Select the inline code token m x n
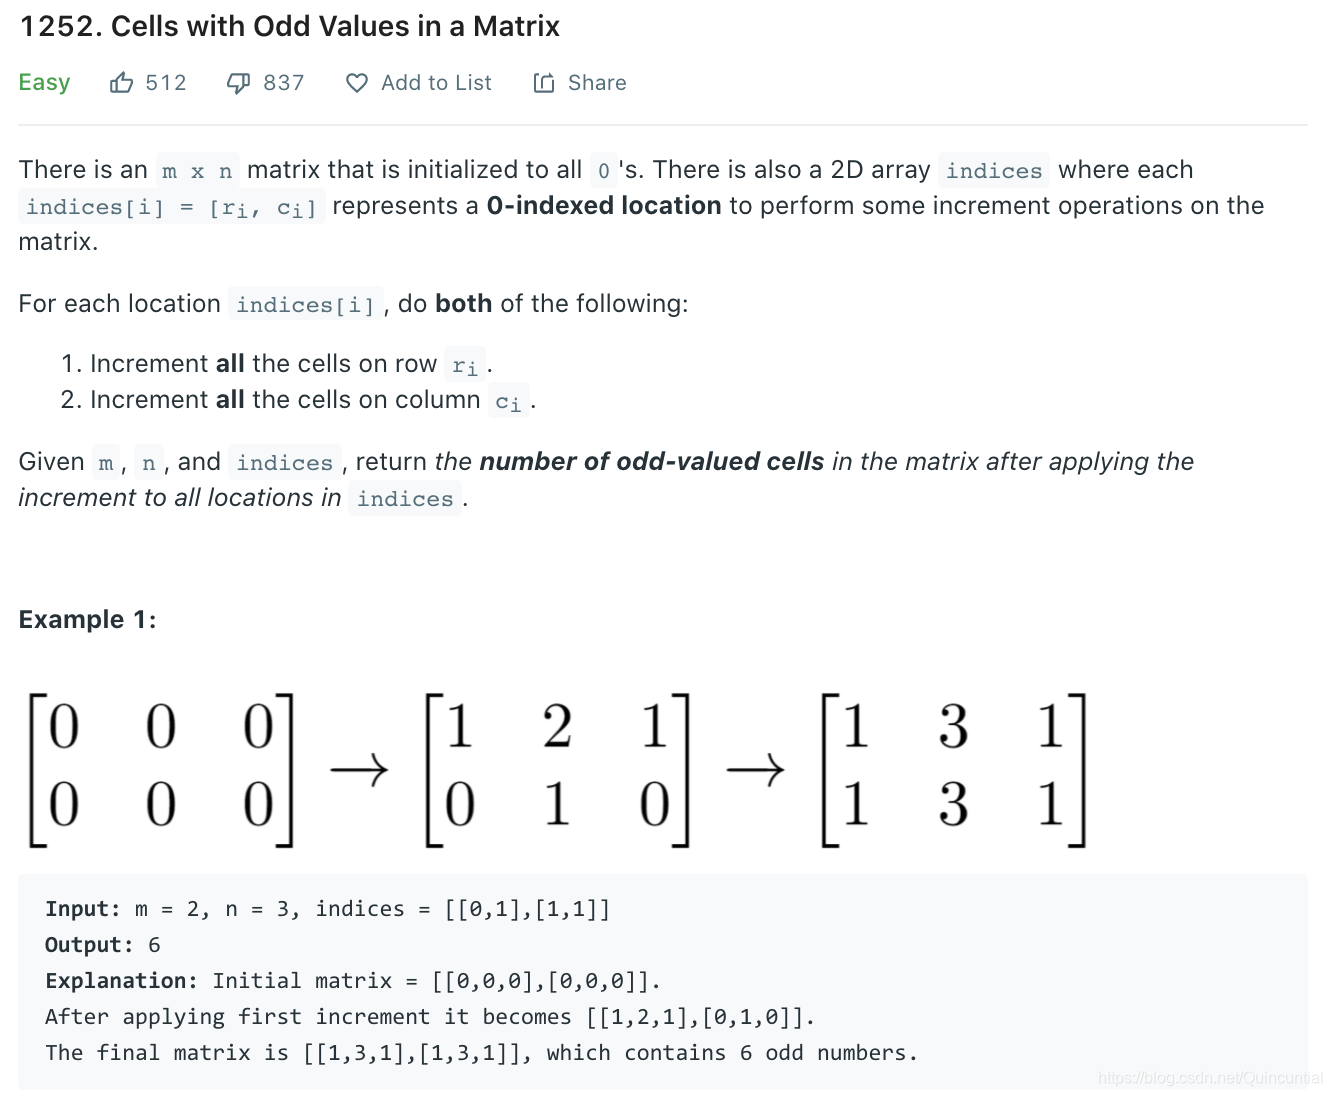1332x1096 pixels. pyautogui.click(x=197, y=170)
